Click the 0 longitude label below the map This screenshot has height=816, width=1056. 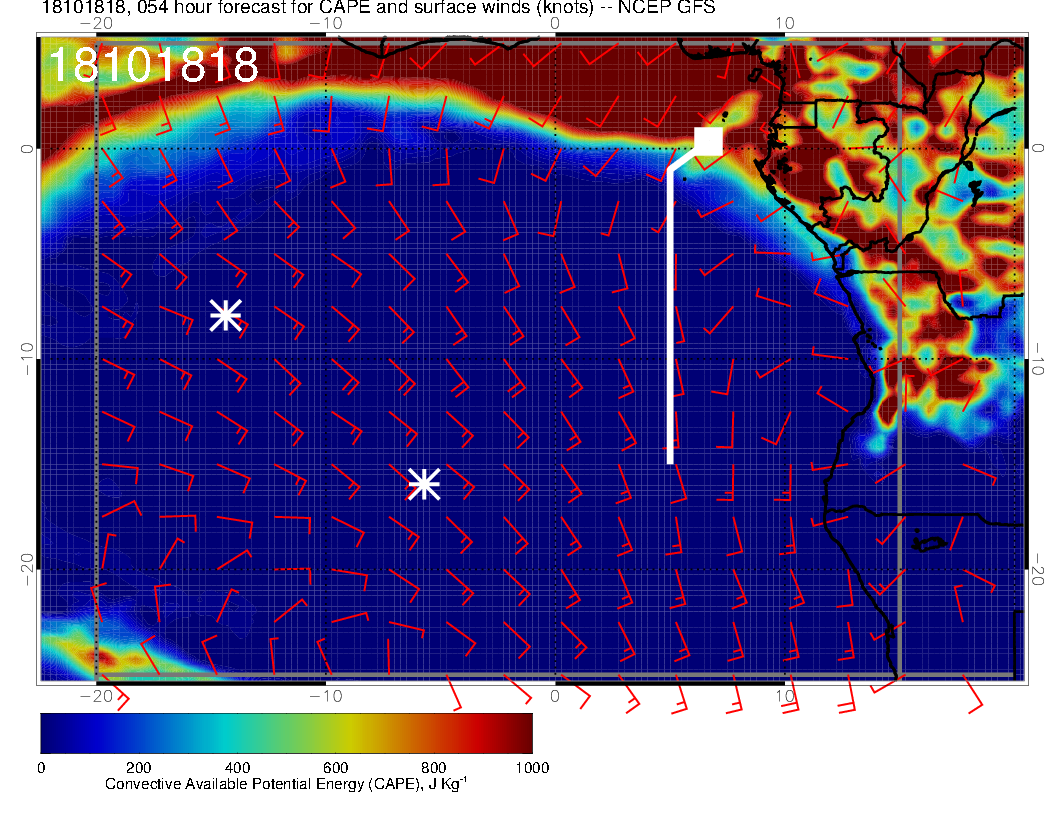click(x=556, y=696)
